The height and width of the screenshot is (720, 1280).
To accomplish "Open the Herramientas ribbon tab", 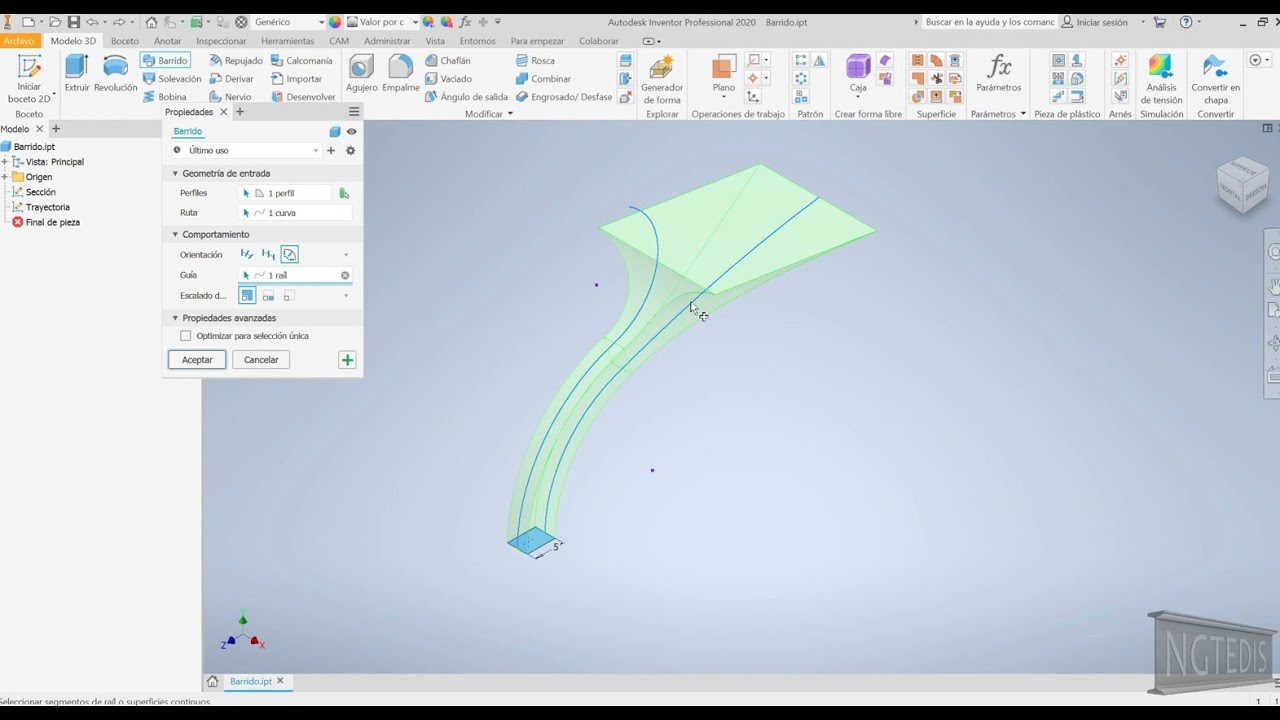I will point(287,41).
